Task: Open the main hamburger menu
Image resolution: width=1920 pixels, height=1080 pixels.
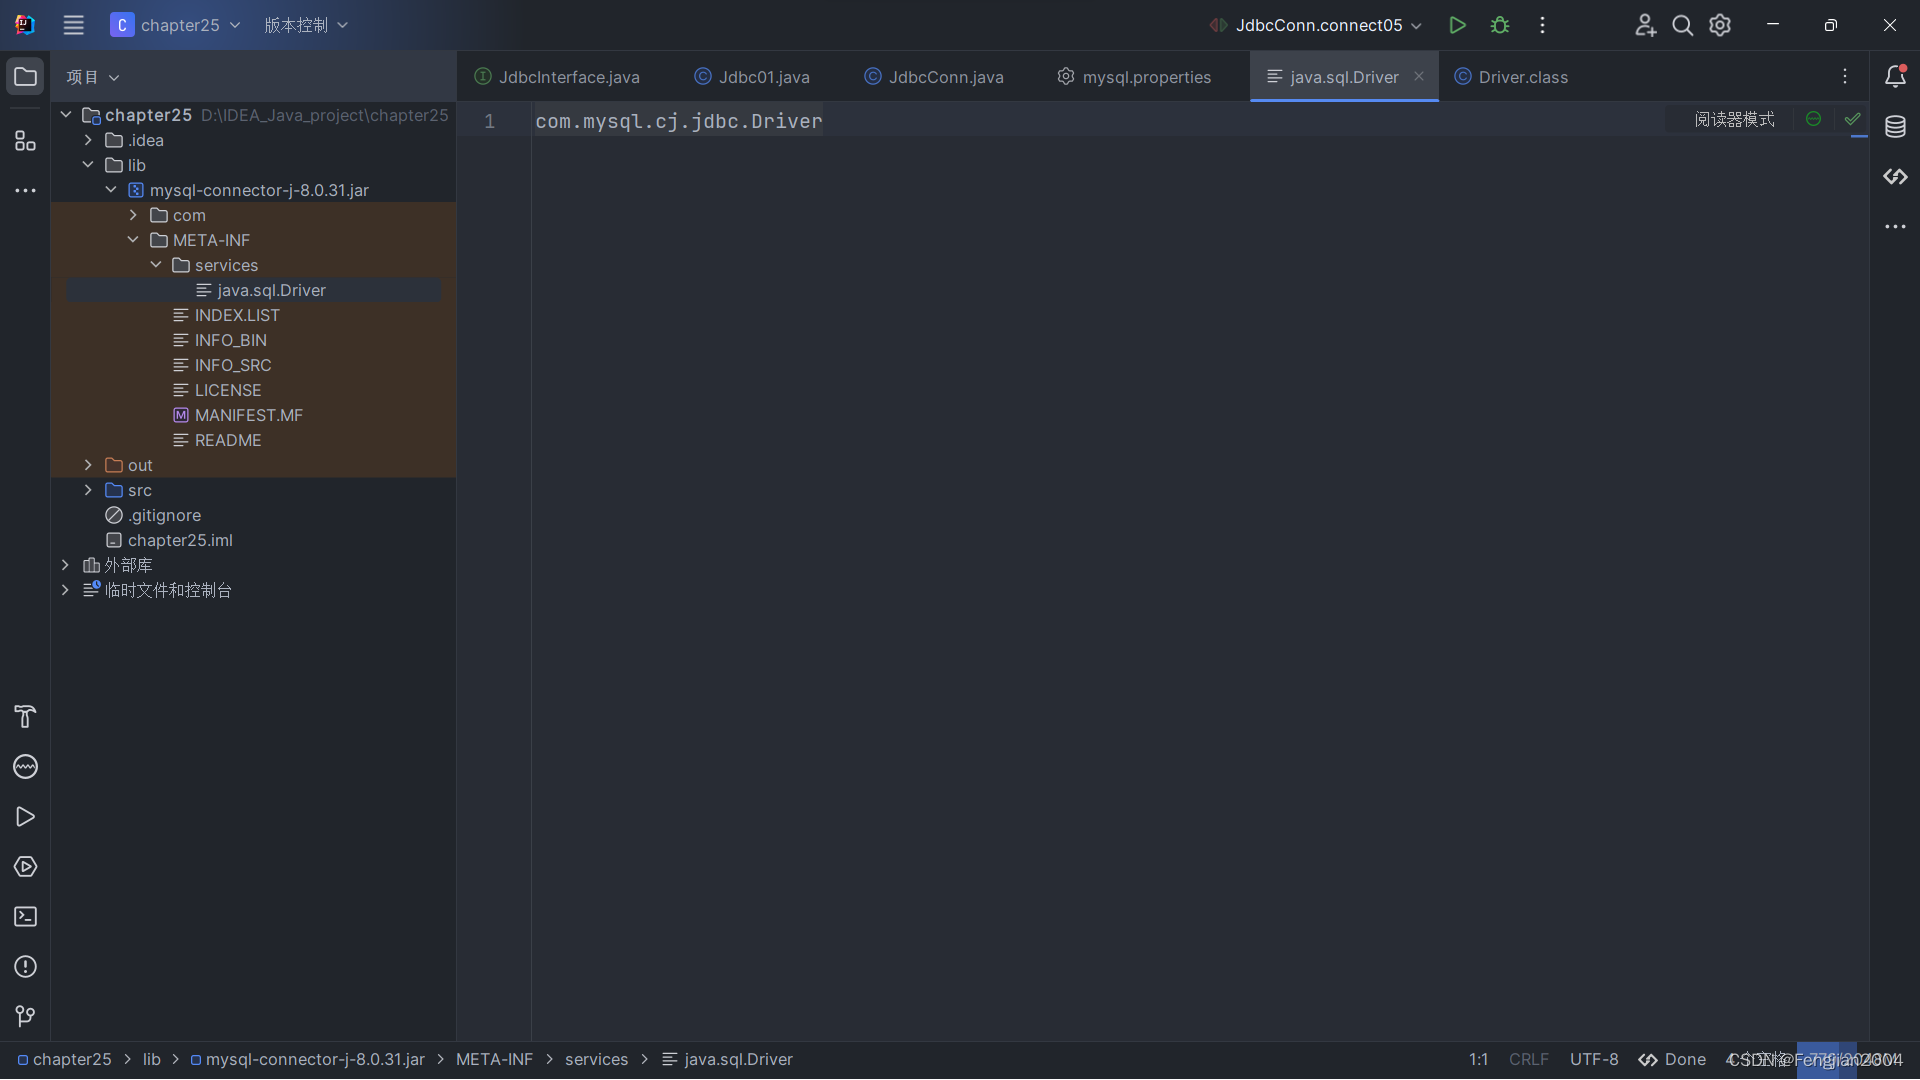Action: (x=73, y=25)
